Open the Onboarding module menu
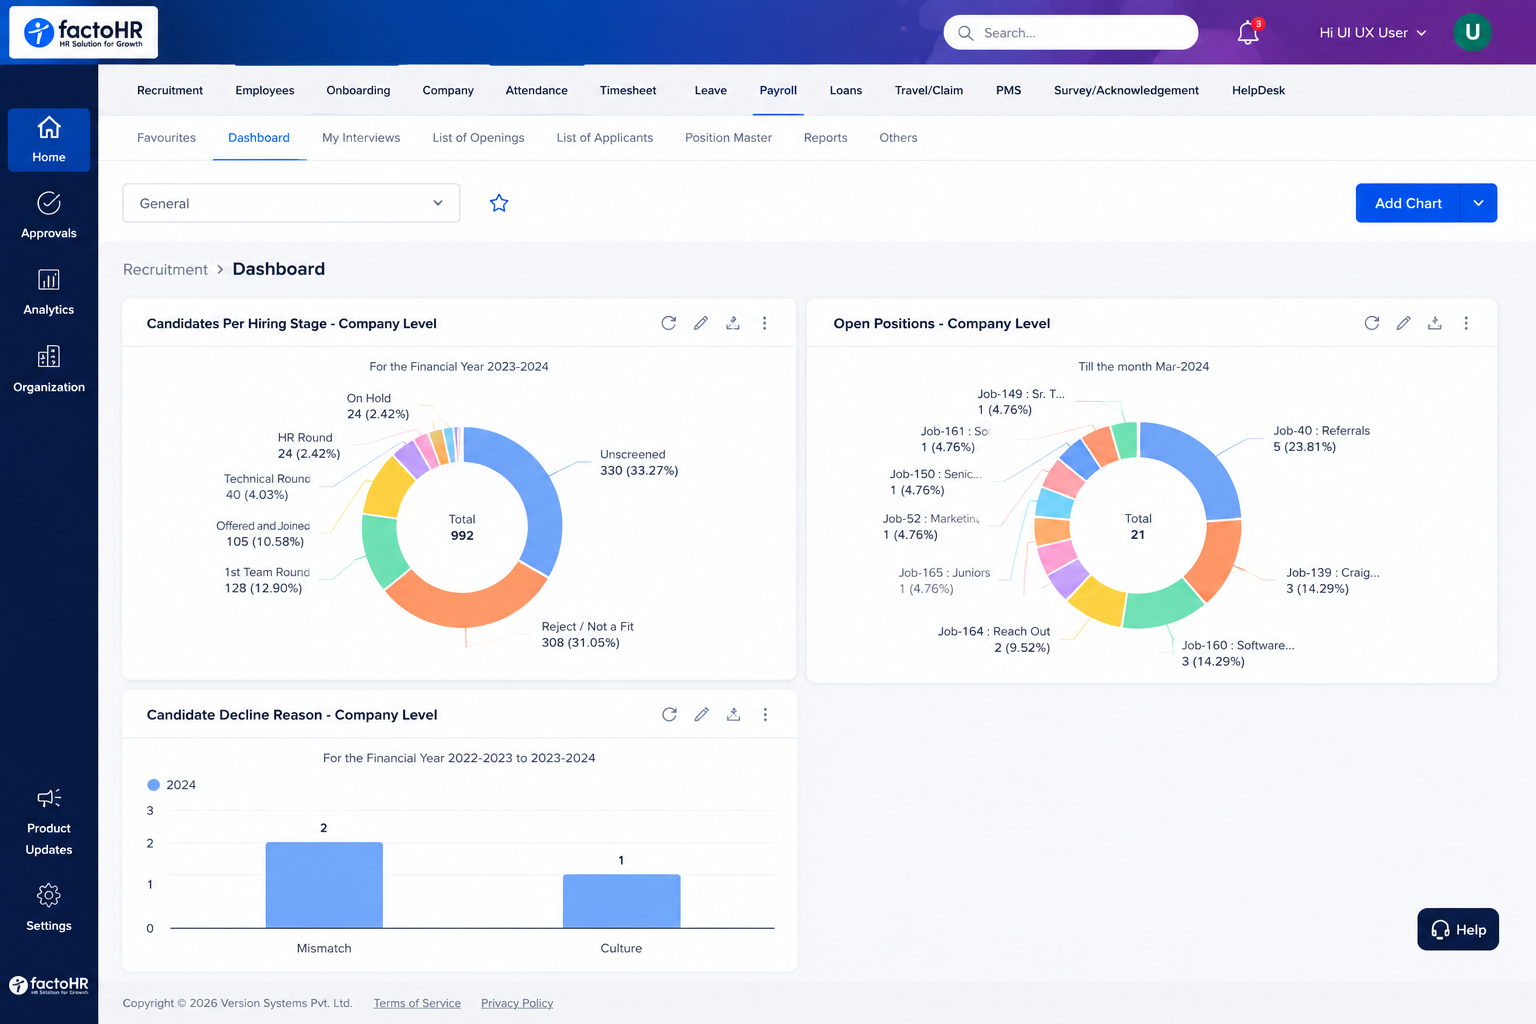The image size is (1536, 1024). 358,90
